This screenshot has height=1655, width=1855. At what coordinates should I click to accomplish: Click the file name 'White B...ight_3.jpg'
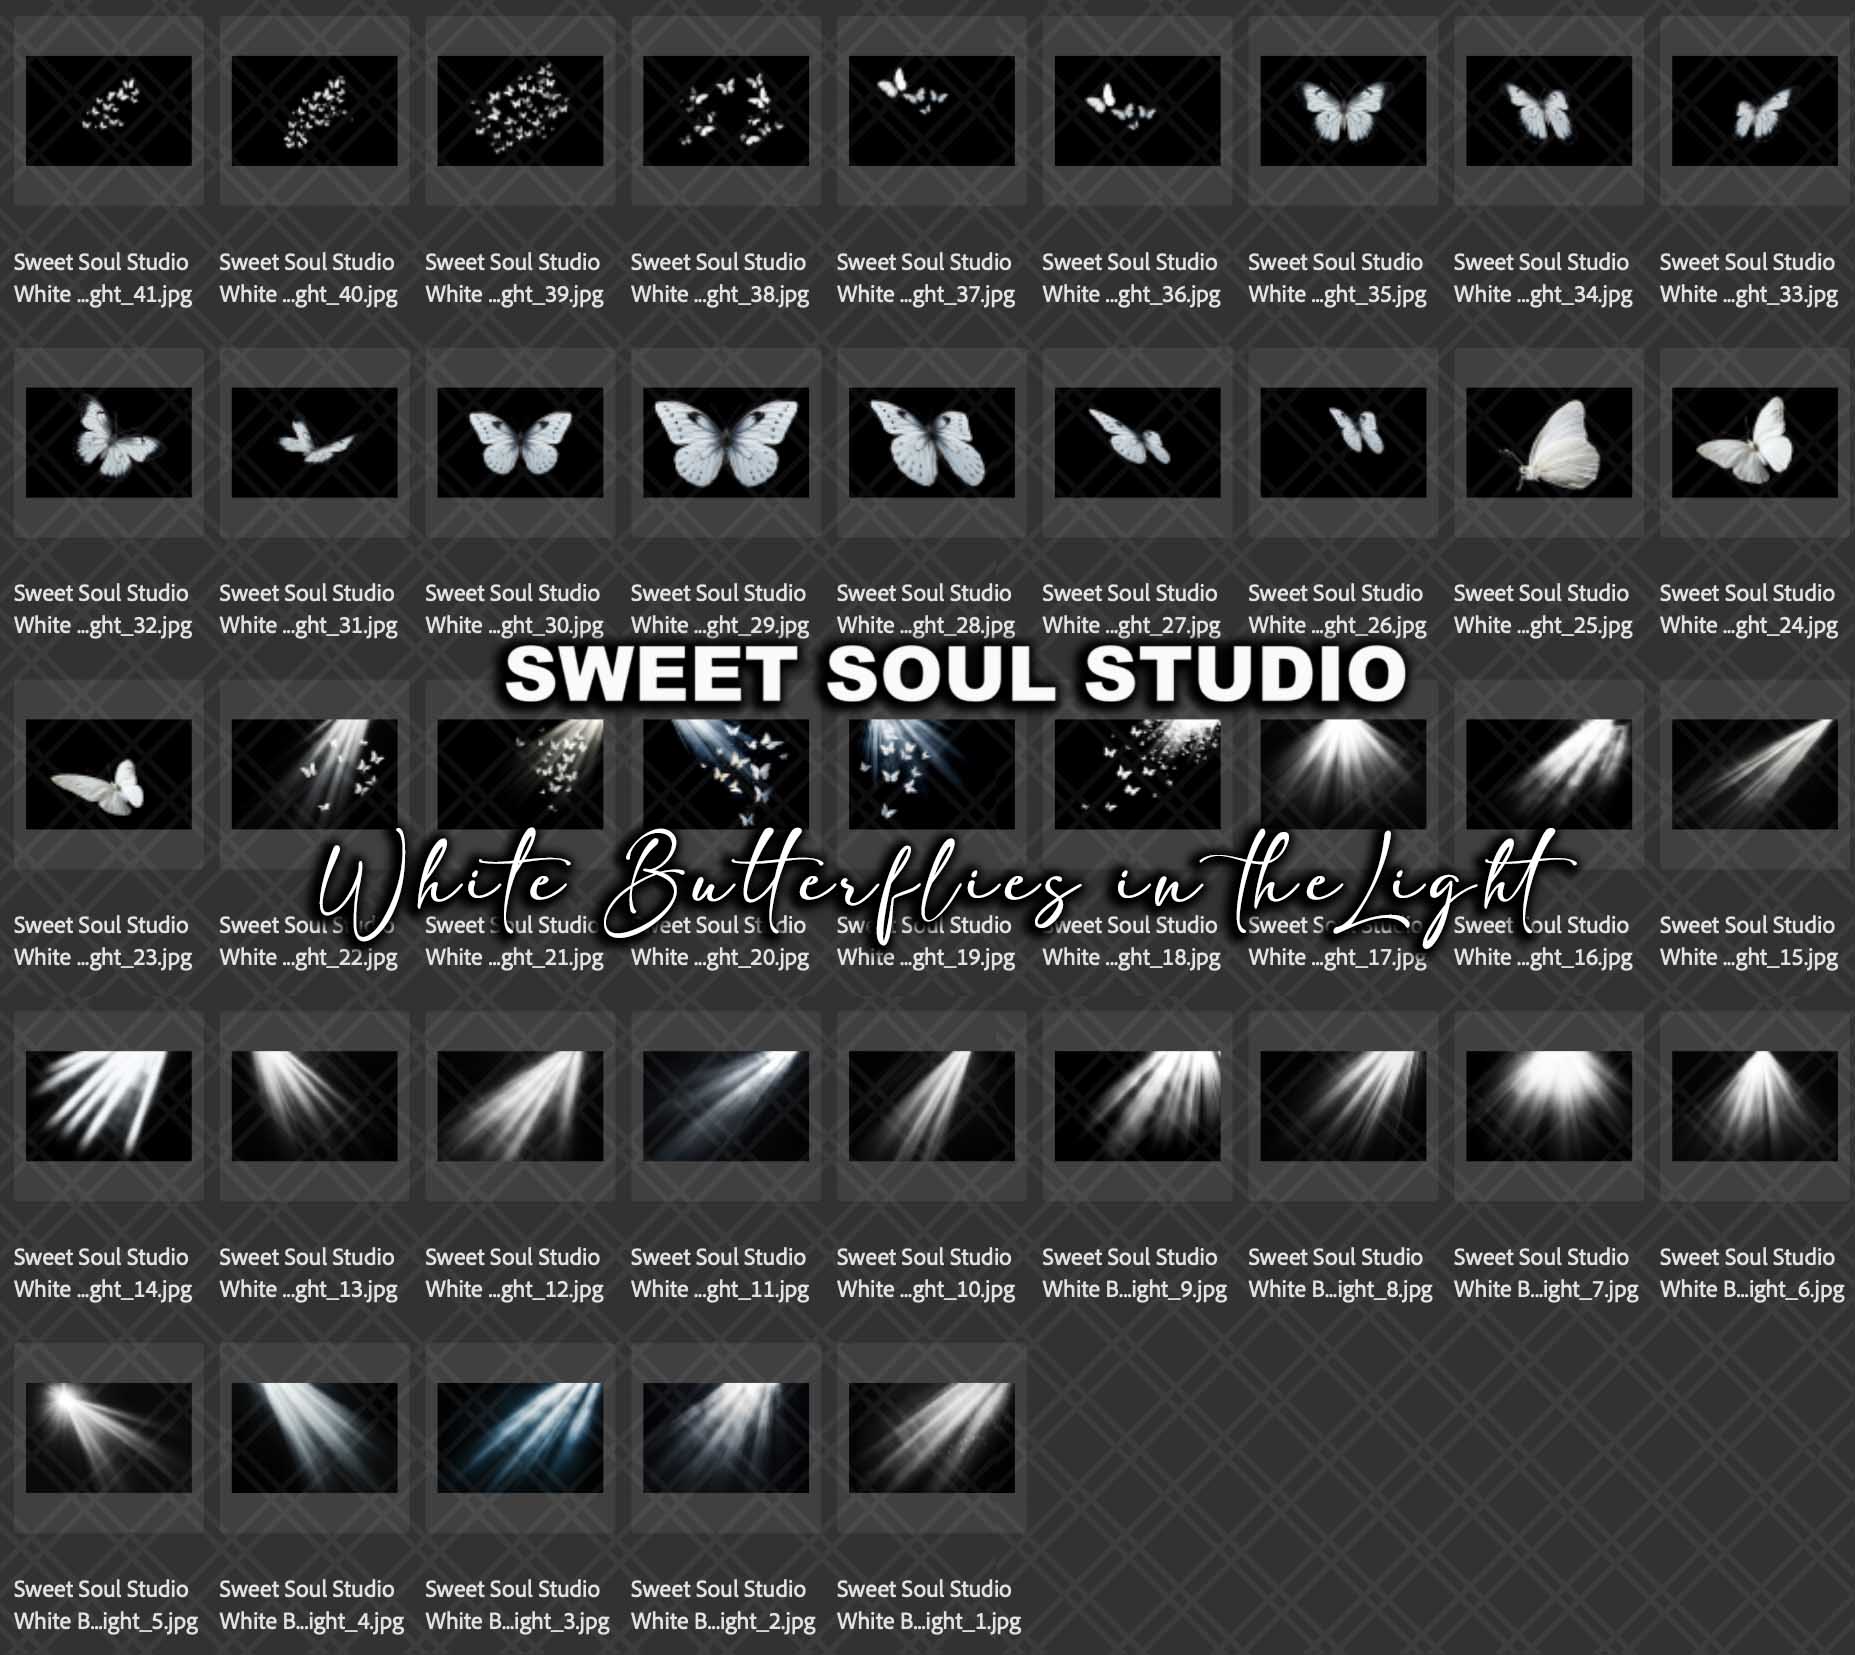click(517, 1622)
